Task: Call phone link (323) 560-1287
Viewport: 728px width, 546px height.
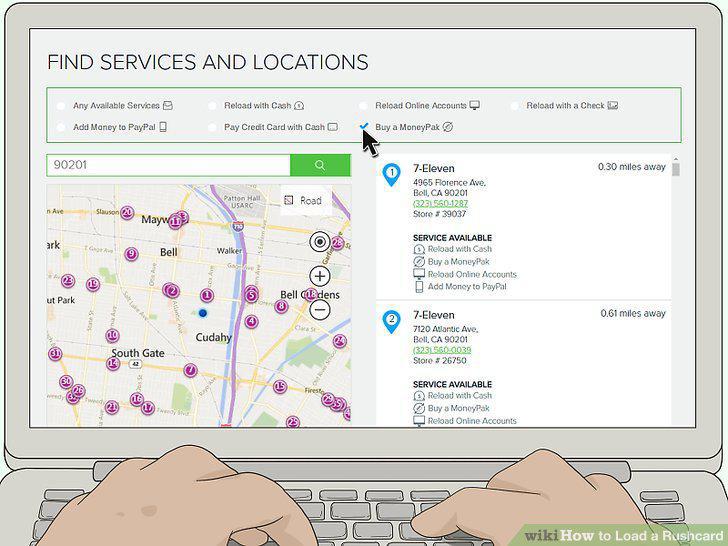Action: point(440,203)
